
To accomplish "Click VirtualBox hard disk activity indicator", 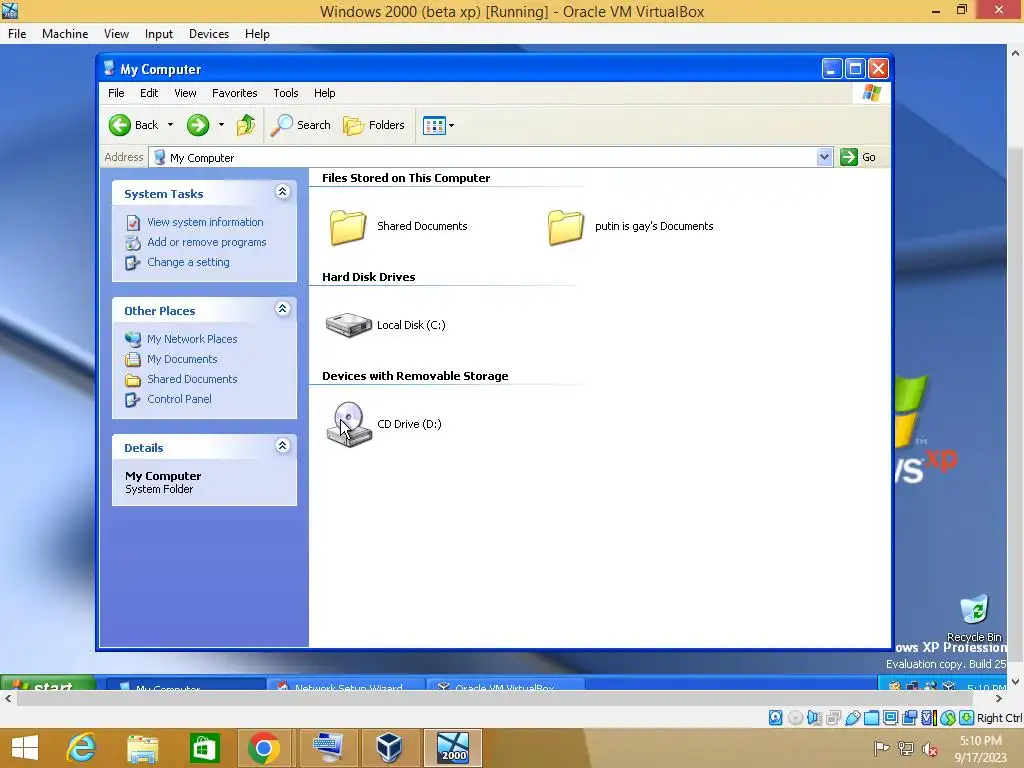I will [775, 718].
